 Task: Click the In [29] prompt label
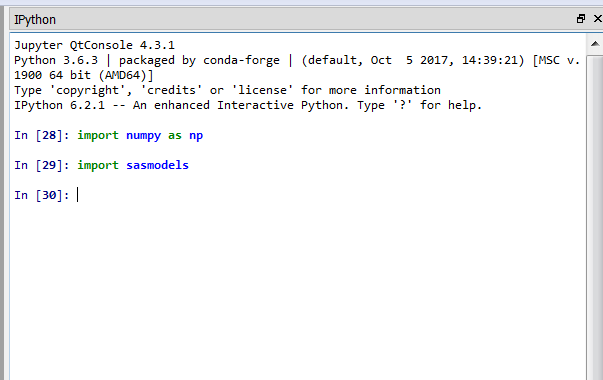pyautogui.click(x=42, y=165)
